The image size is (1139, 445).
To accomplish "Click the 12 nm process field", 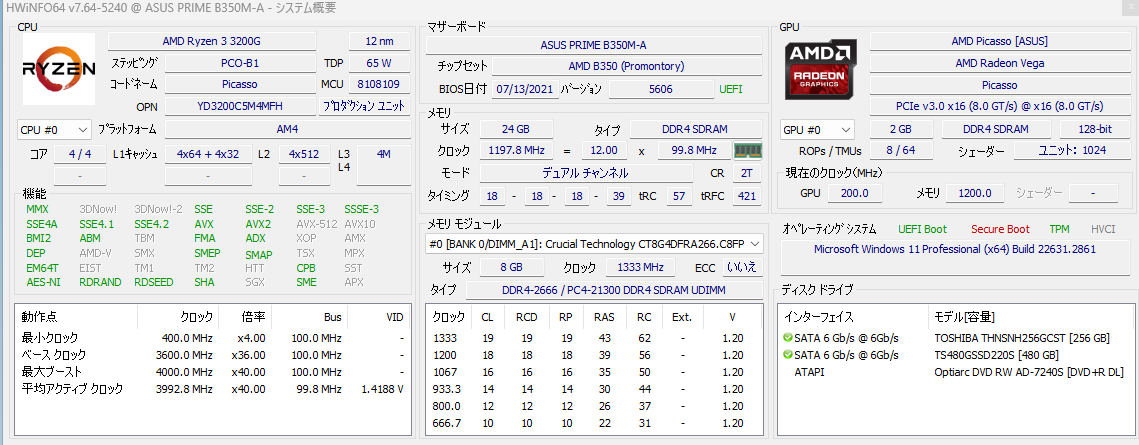I will pyautogui.click(x=379, y=41).
